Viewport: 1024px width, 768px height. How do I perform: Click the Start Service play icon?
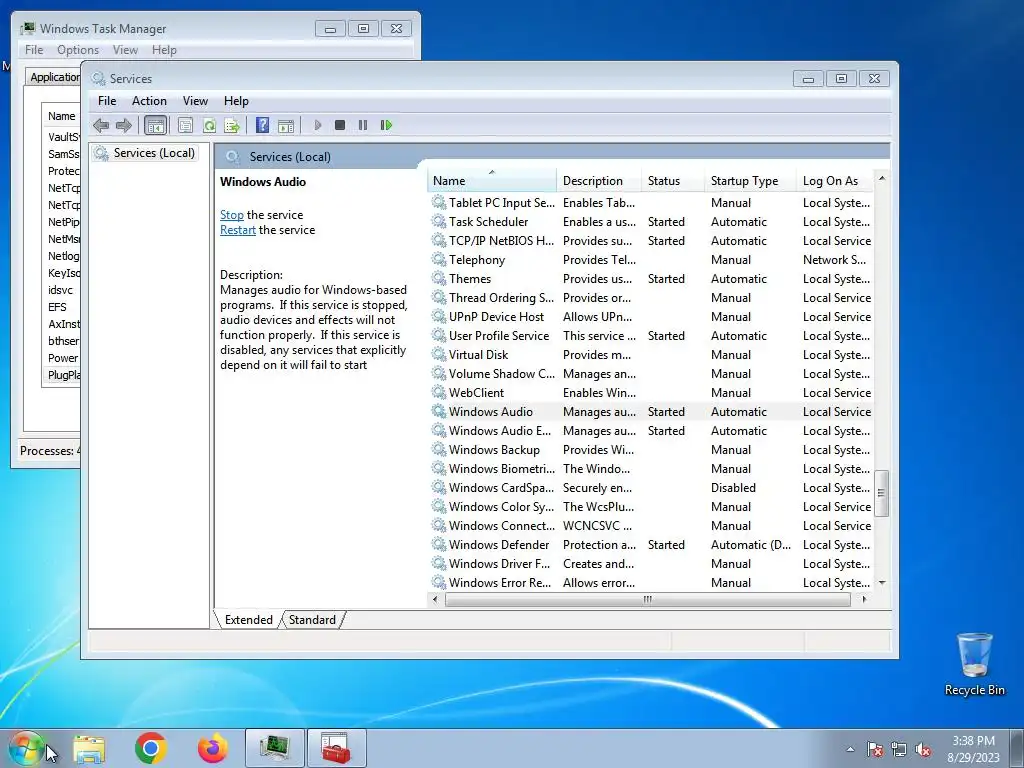click(317, 125)
